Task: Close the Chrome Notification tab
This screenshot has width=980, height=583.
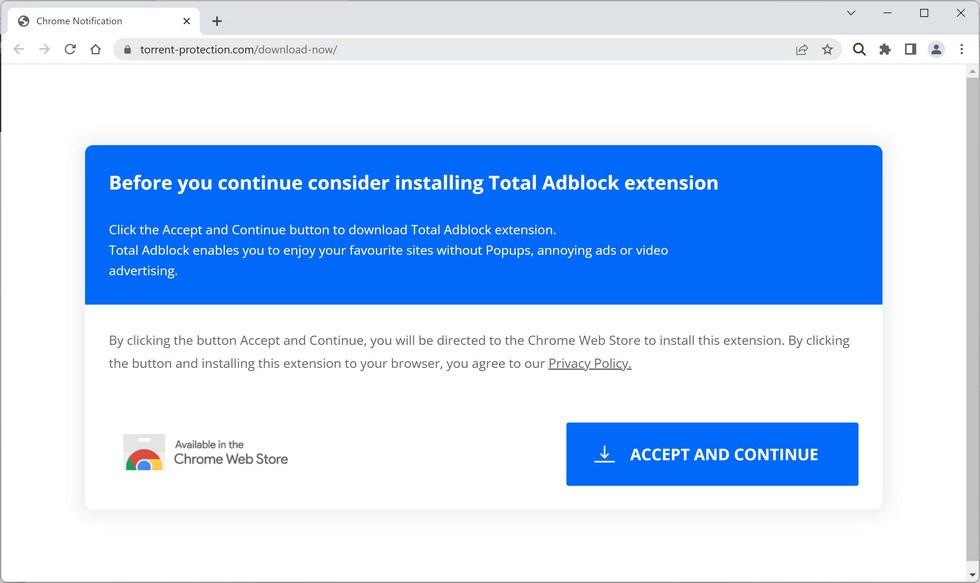Action: (187, 21)
